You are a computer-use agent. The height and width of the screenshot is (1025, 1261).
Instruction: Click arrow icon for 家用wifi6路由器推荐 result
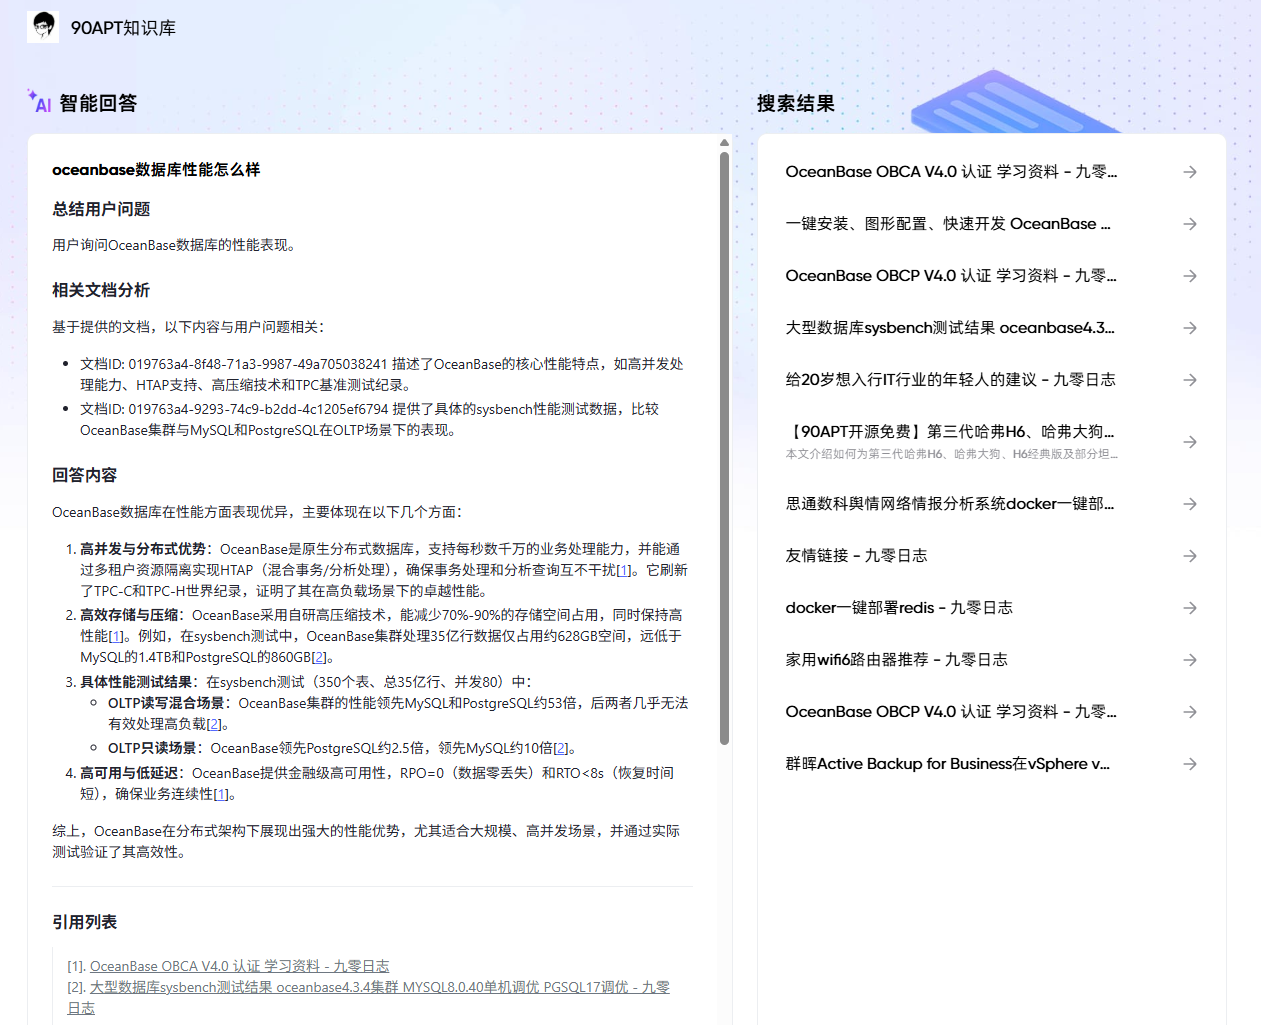[1190, 660]
